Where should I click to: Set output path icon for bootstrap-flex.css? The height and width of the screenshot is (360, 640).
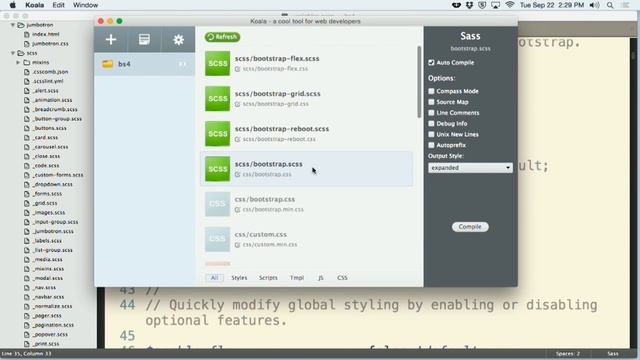pyautogui.click(x=238, y=69)
